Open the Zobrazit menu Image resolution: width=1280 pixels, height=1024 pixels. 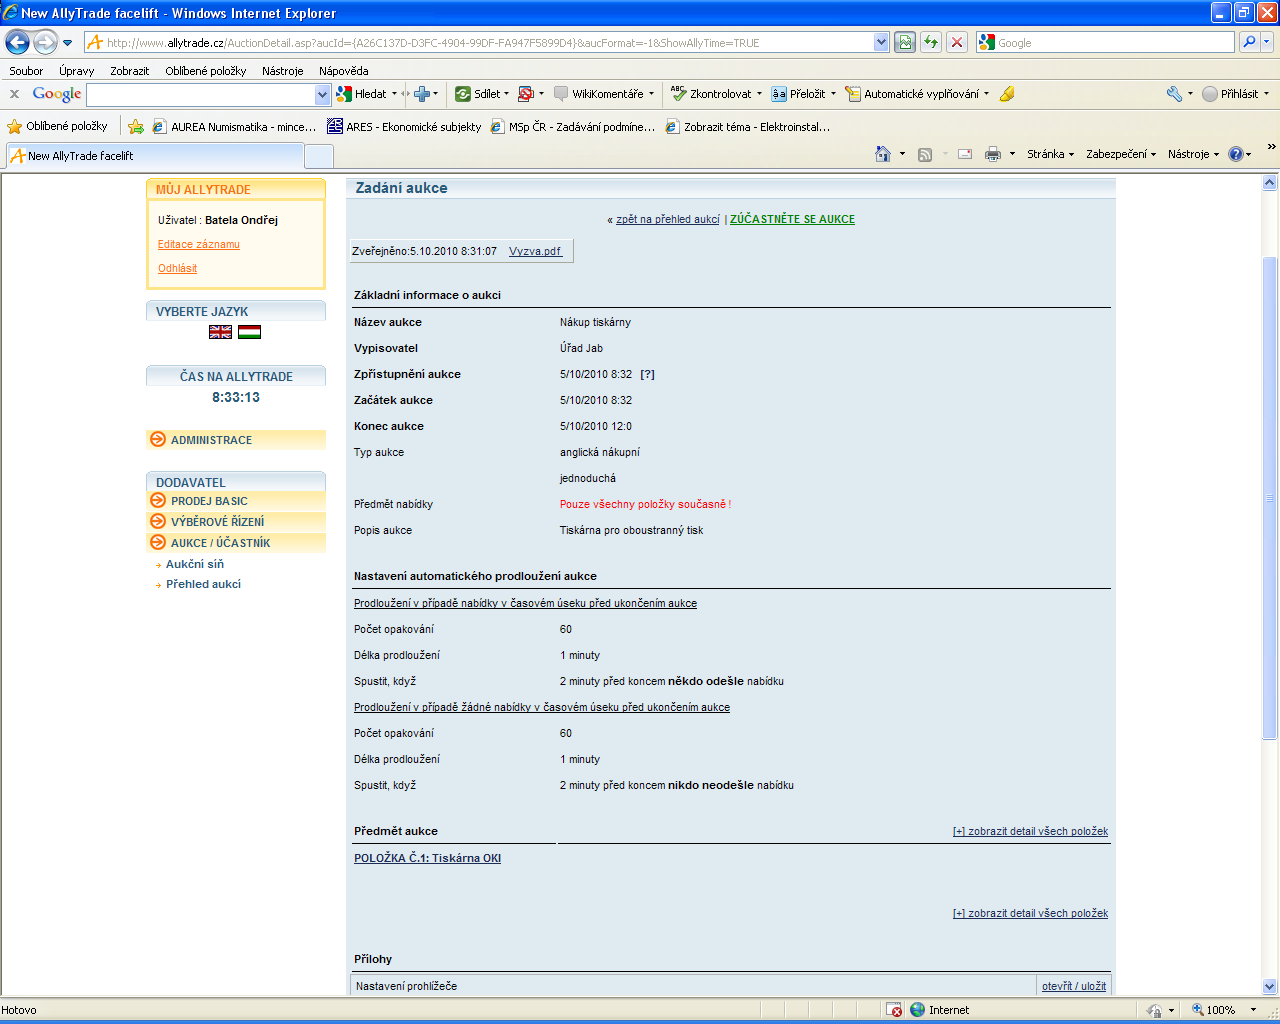click(129, 71)
